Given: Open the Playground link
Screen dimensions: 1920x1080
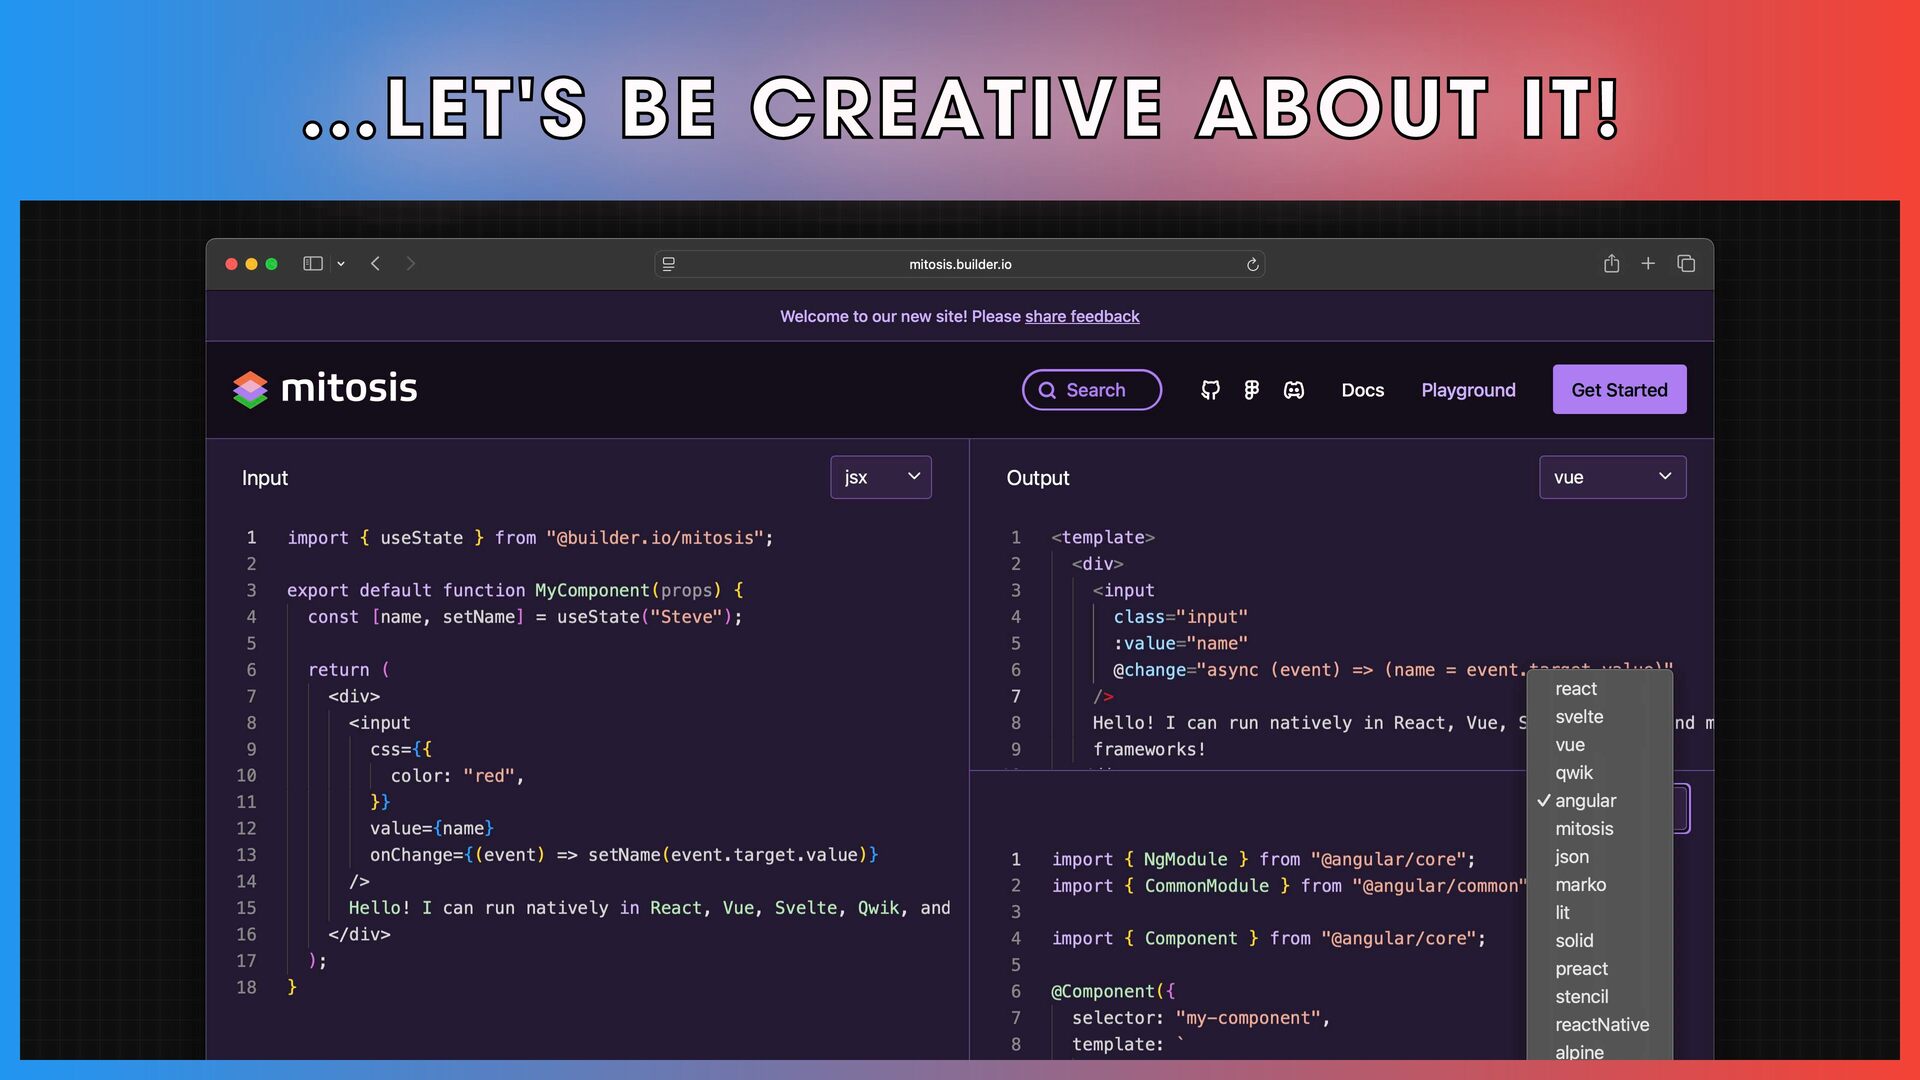Looking at the screenshot, I should point(1468,390).
